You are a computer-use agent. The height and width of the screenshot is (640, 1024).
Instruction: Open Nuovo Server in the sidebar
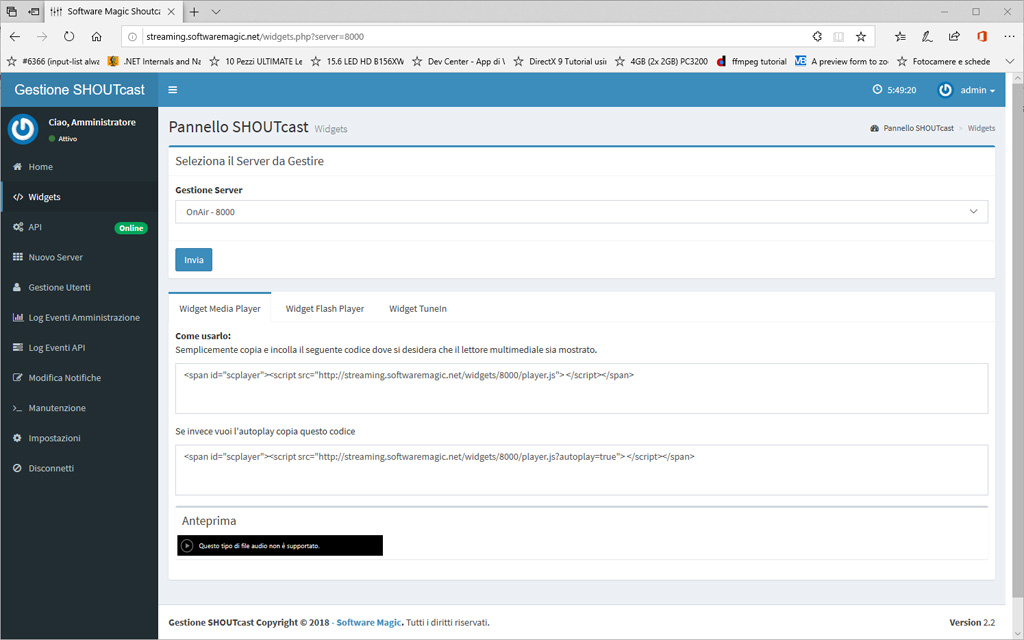tap(79, 257)
